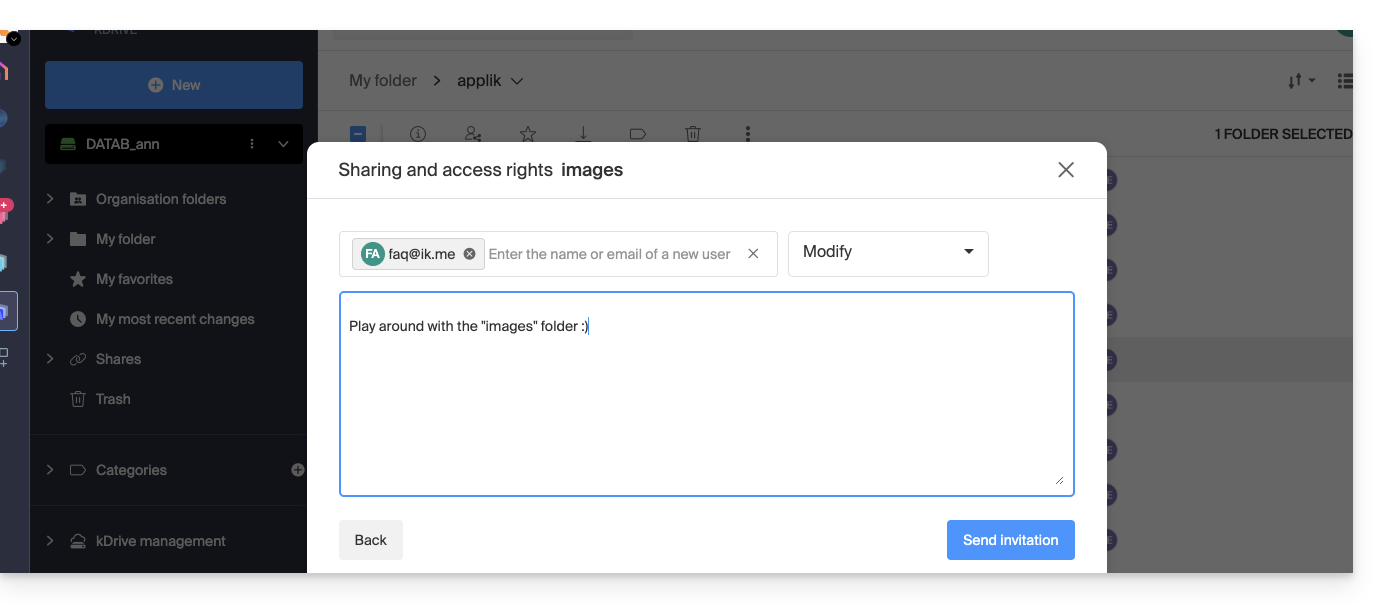Open My favorites in the sidebar

[134, 279]
